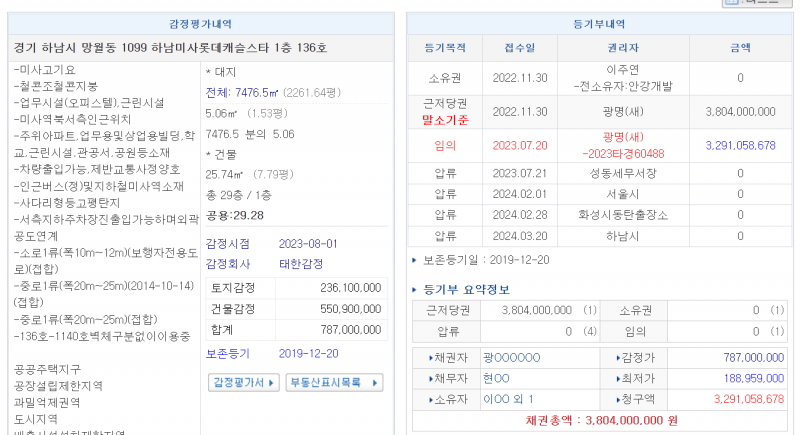Click the 보존등기 date 2019-12-20 in appraisal panel
Image resolution: width=800 pixels, height=435 pixels.
[309, 353]
